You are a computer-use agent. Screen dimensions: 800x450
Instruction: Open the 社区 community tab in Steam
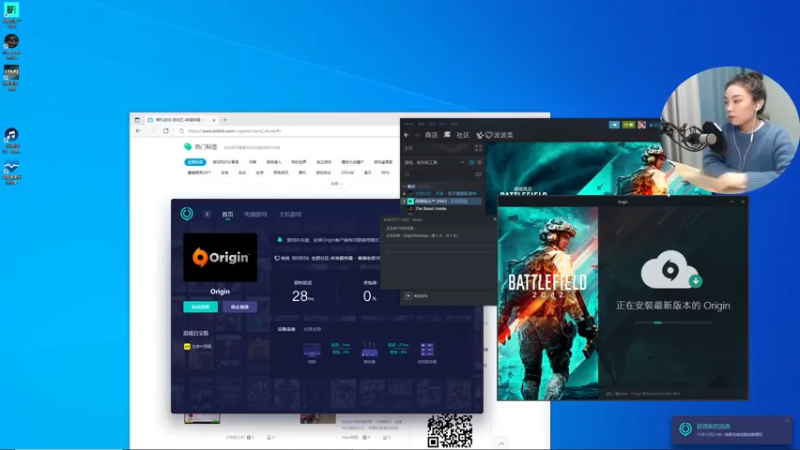click(x=463, y=135)
